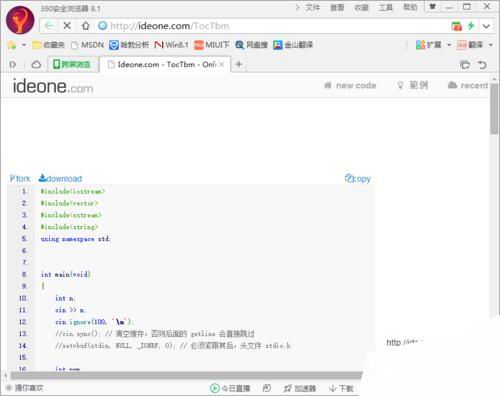The height and width of the screenshot is (396, 500).
Task: Expand the address bar history dropdown
Action: coord(486,26)
